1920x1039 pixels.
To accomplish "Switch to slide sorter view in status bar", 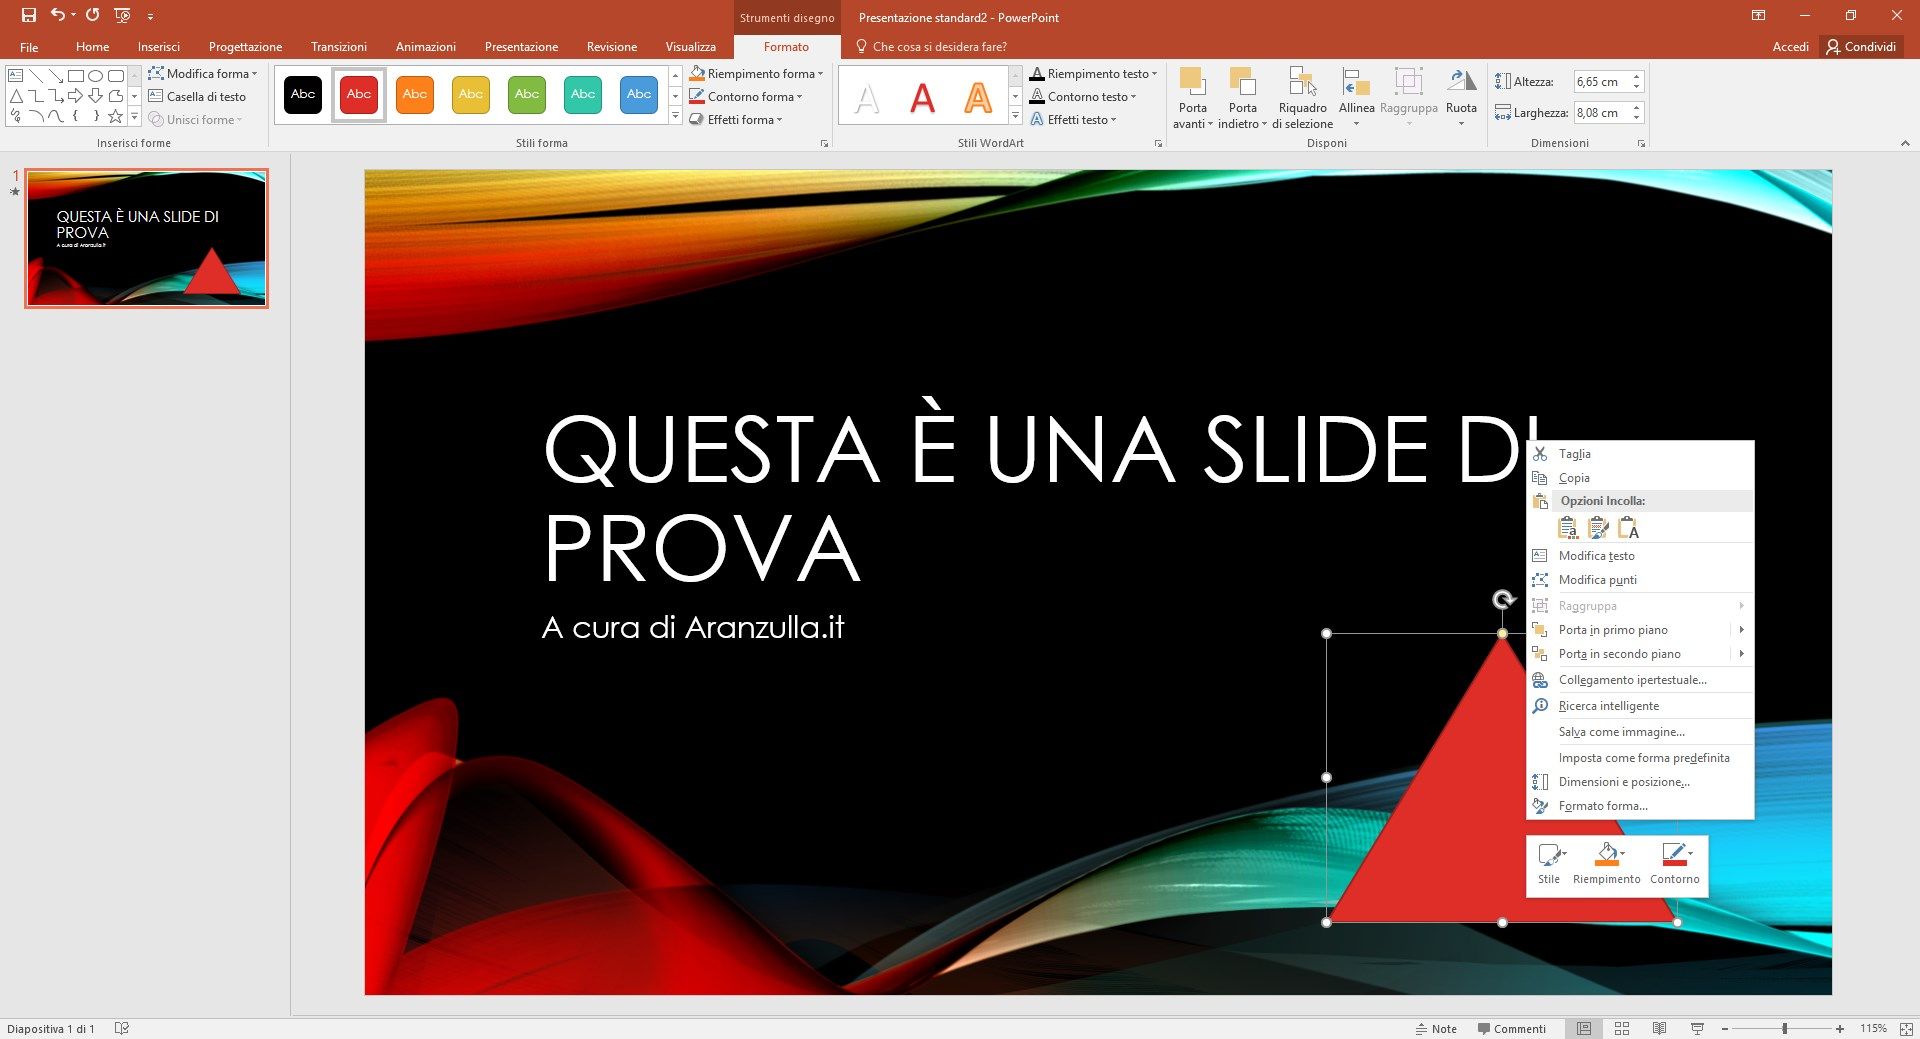I will click(1622, 1028).
